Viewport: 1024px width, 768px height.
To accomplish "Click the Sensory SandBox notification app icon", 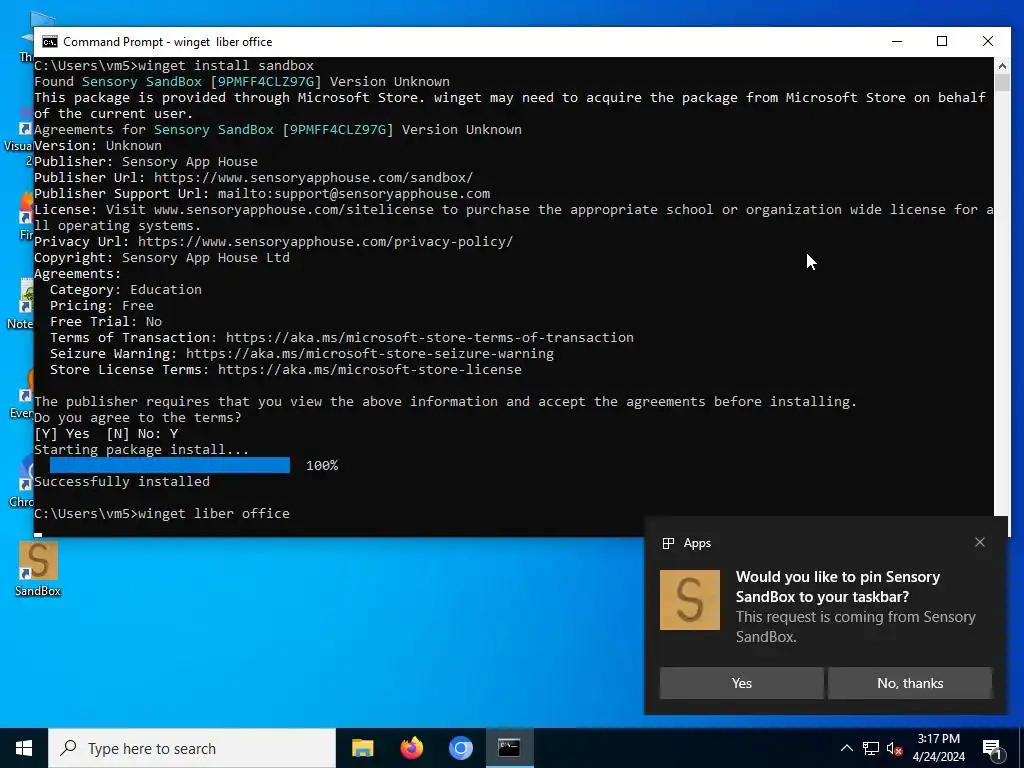I will (x=690, y=600).
